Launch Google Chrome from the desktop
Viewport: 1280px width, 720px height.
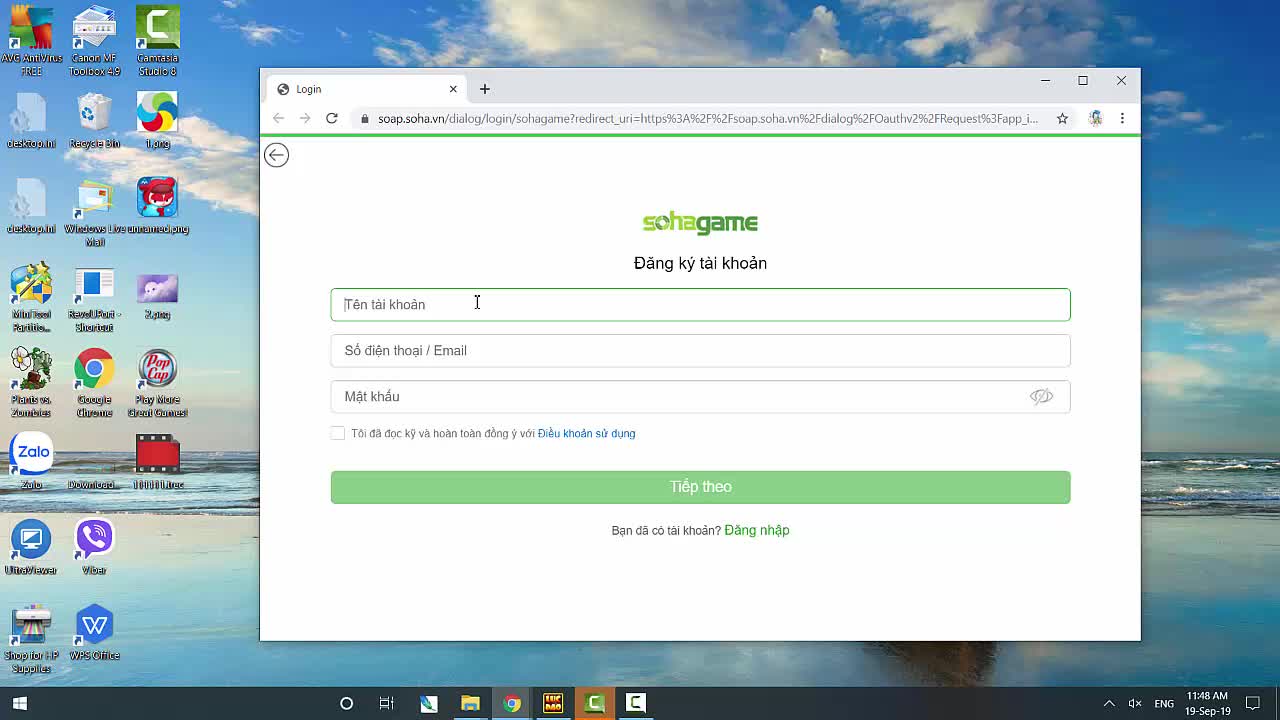click(94, 383)
